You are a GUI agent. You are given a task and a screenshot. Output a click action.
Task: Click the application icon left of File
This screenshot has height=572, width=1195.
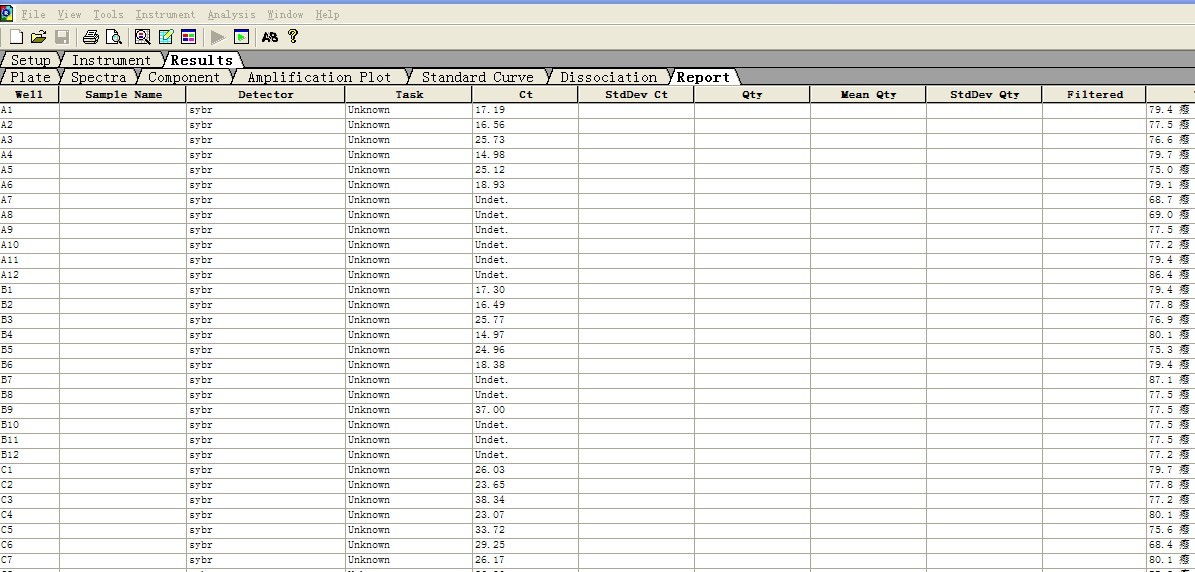pos(7,14)
